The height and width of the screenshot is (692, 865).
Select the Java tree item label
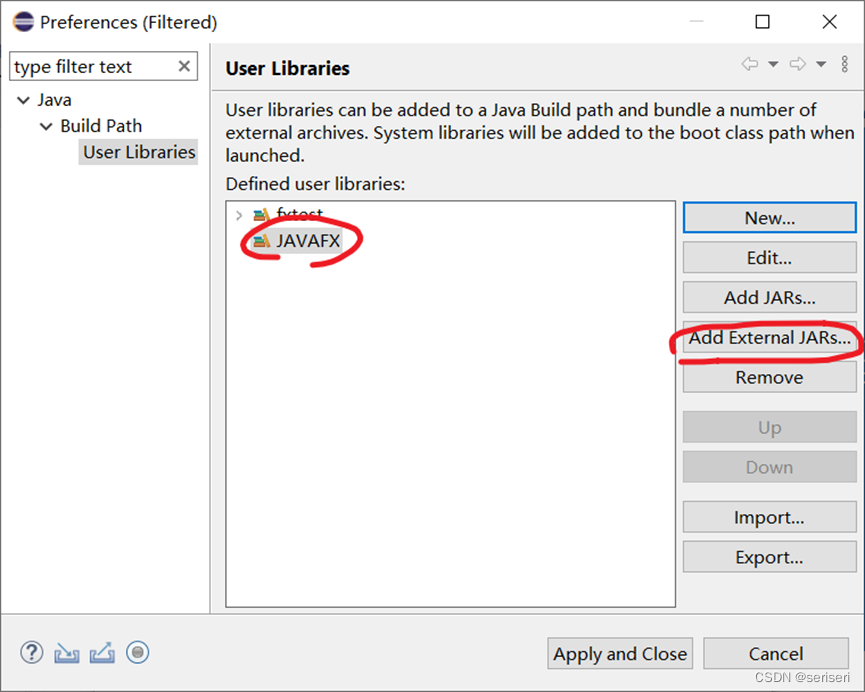(54, 100)
